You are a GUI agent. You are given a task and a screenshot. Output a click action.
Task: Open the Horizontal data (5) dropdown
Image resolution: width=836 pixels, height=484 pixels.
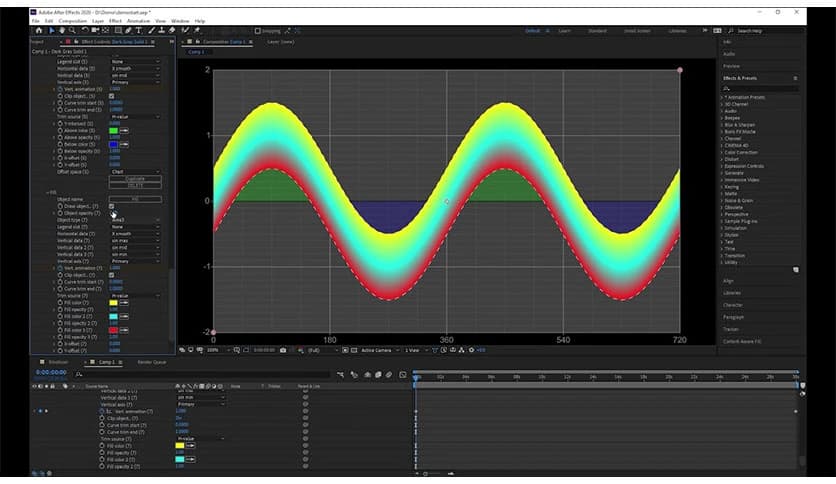(135, 69)
